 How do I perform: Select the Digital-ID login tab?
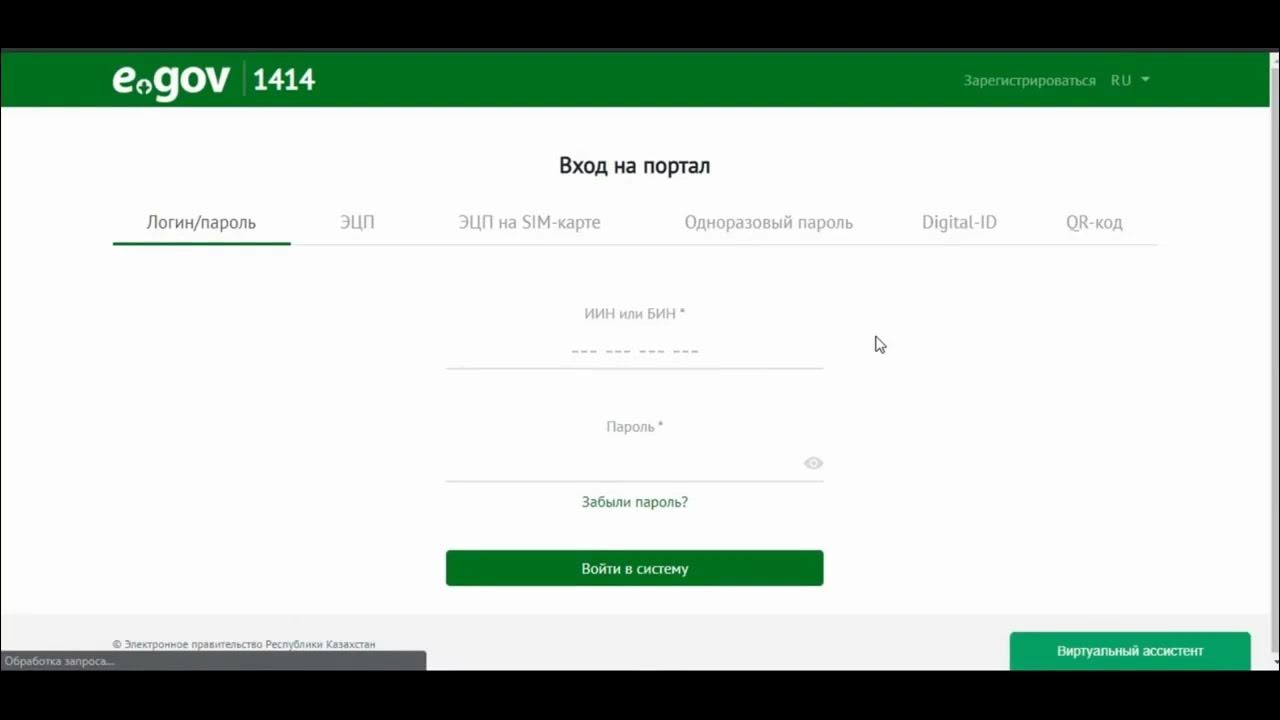[959, 222]
